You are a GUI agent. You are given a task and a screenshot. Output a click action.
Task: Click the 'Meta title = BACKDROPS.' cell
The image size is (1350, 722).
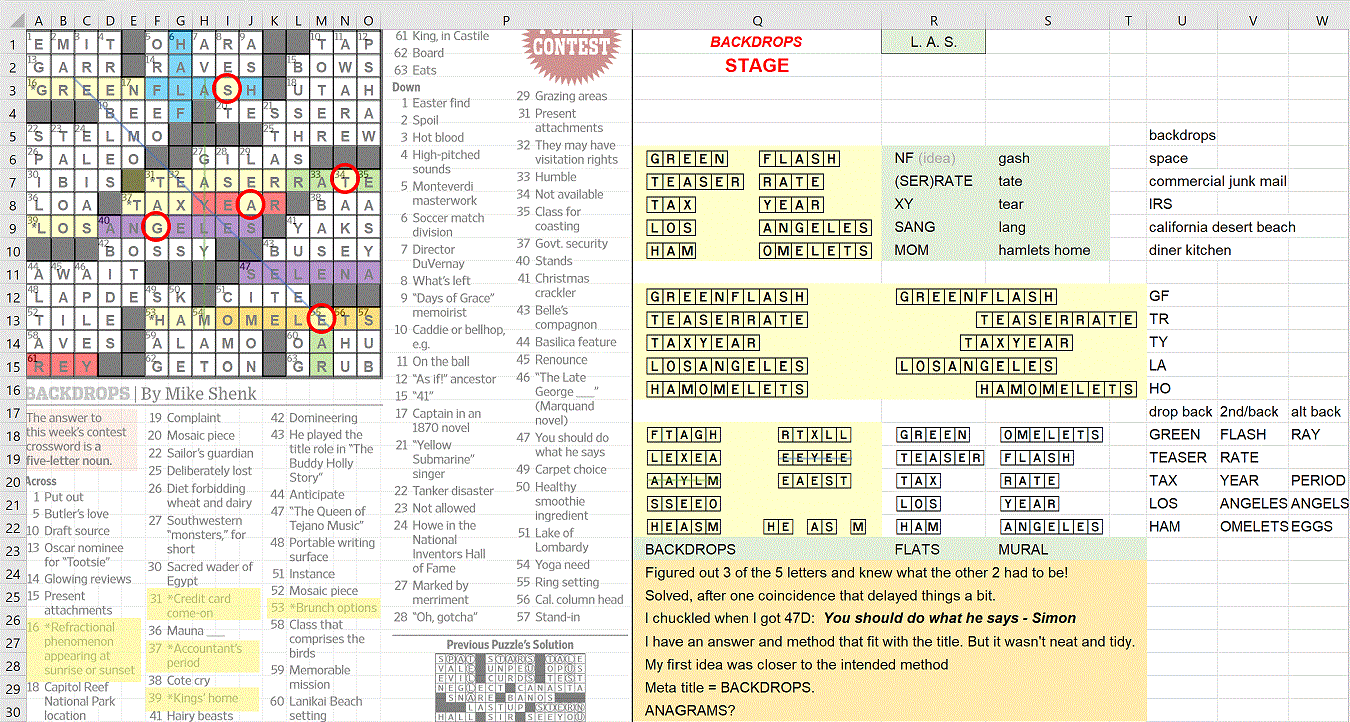[x=757, y=687]
